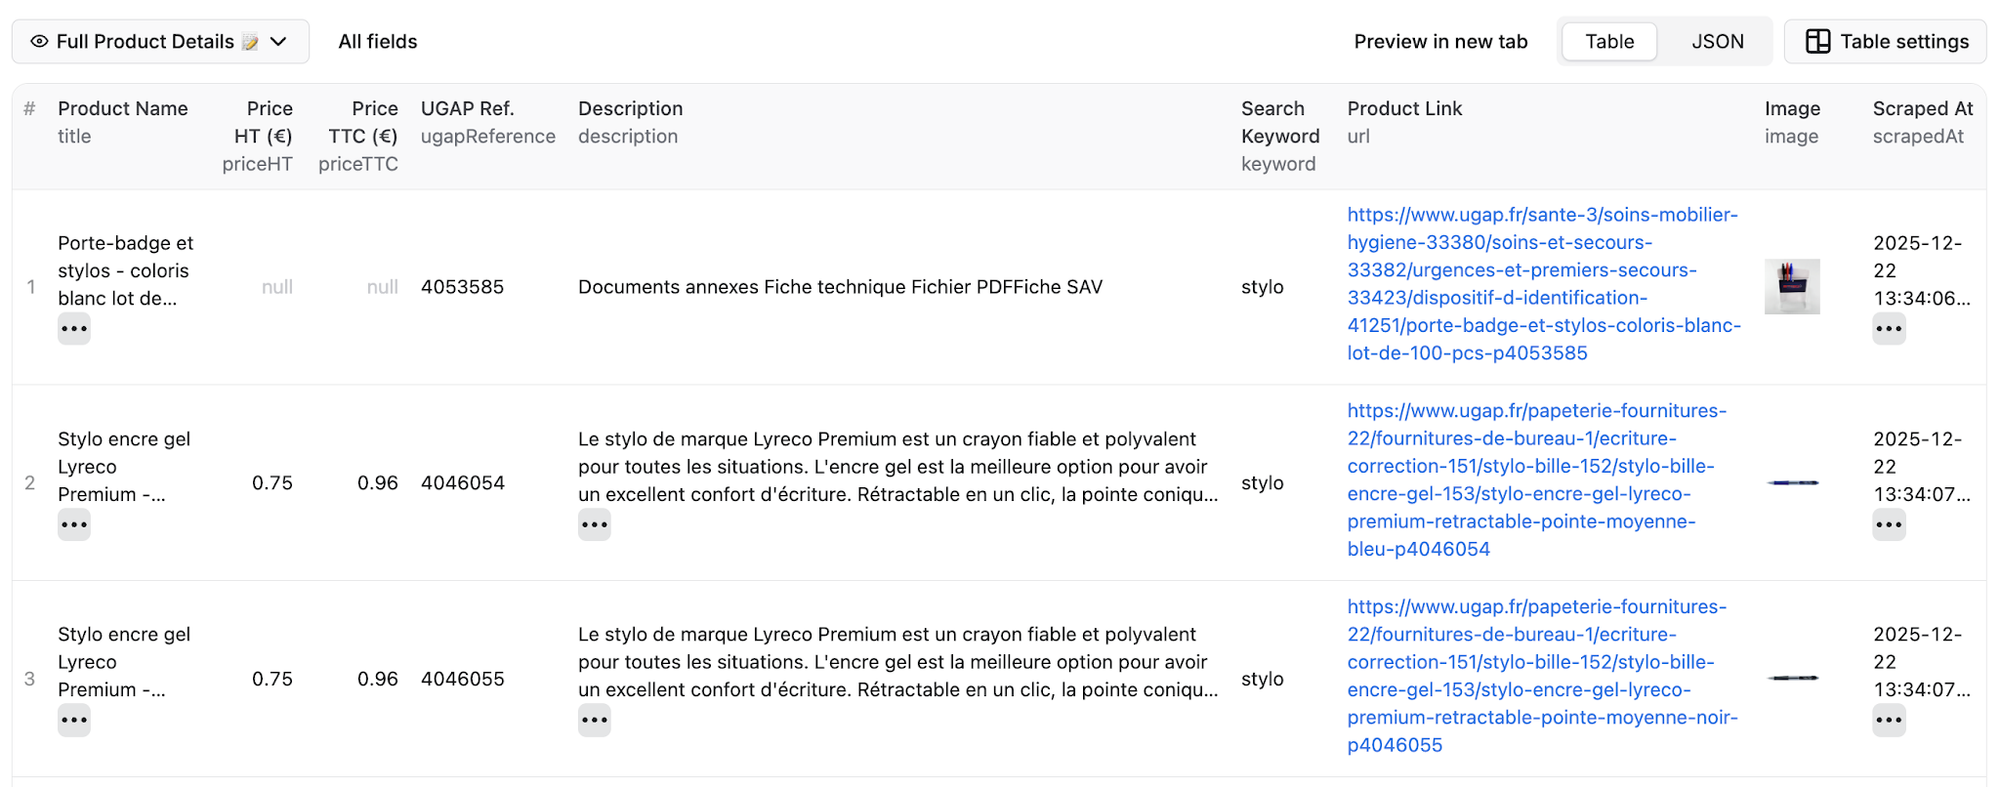Click the ellipsis under row 3 product name
Screen dimensions: 2000x787
[73, 719]
